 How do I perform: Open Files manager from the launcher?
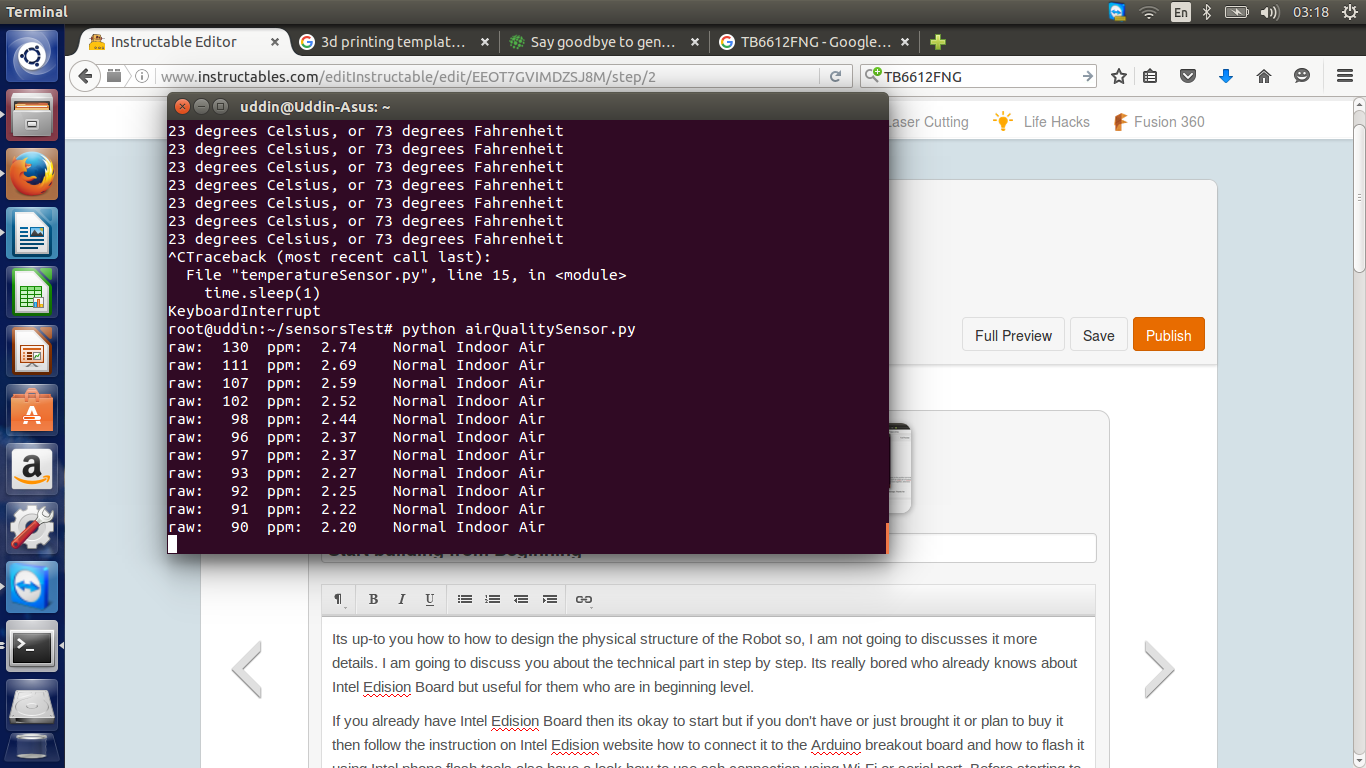(32, 115)
